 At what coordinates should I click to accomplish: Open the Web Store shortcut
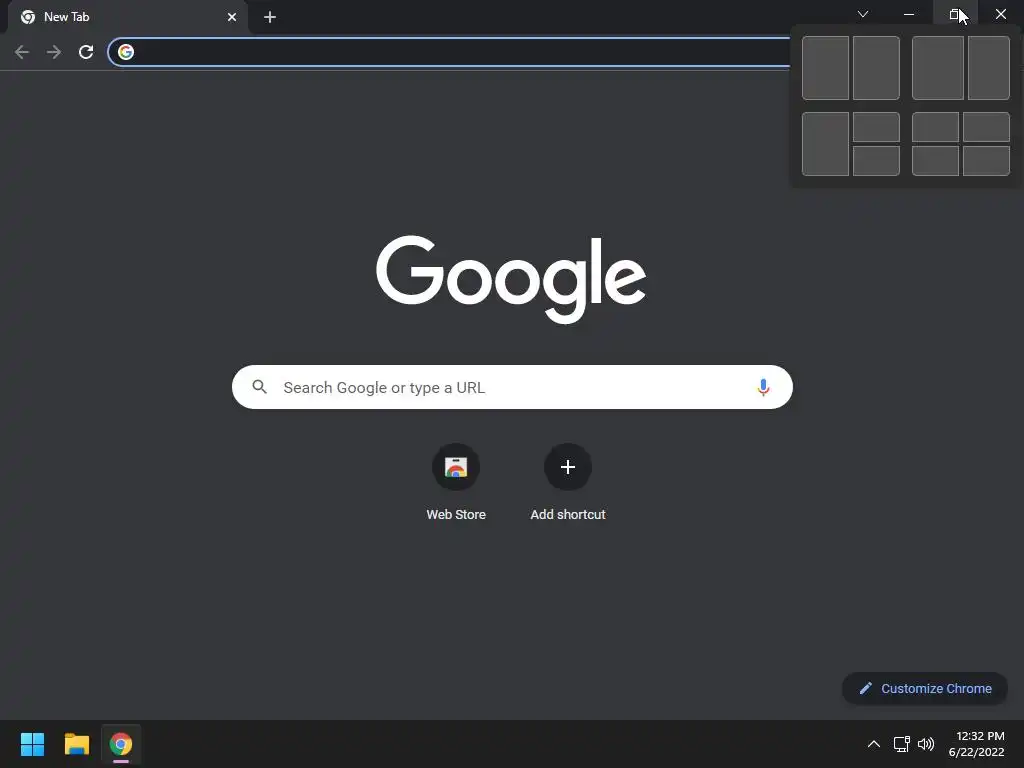click(x=456, y=467)
